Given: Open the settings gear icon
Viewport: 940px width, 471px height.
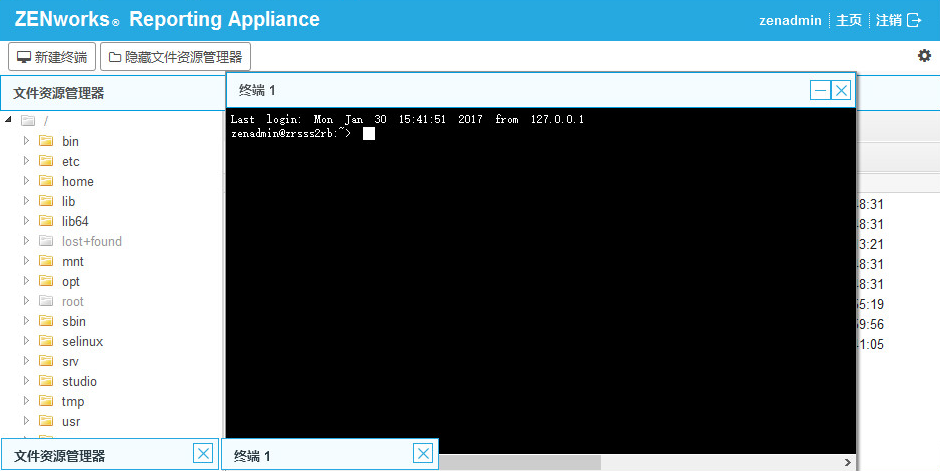Looking at the screenshot, I should (x=924, y=56).
